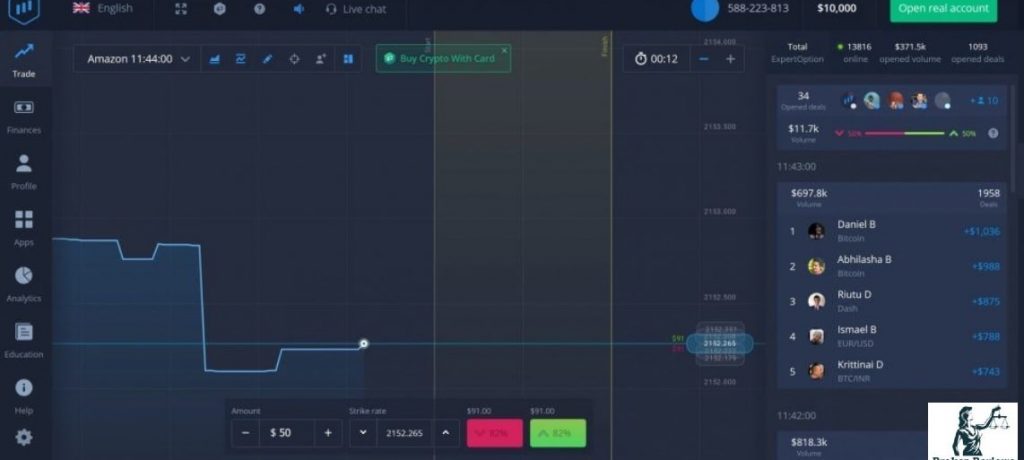Click the hexagon icon in top bar

tap(220, 8)
